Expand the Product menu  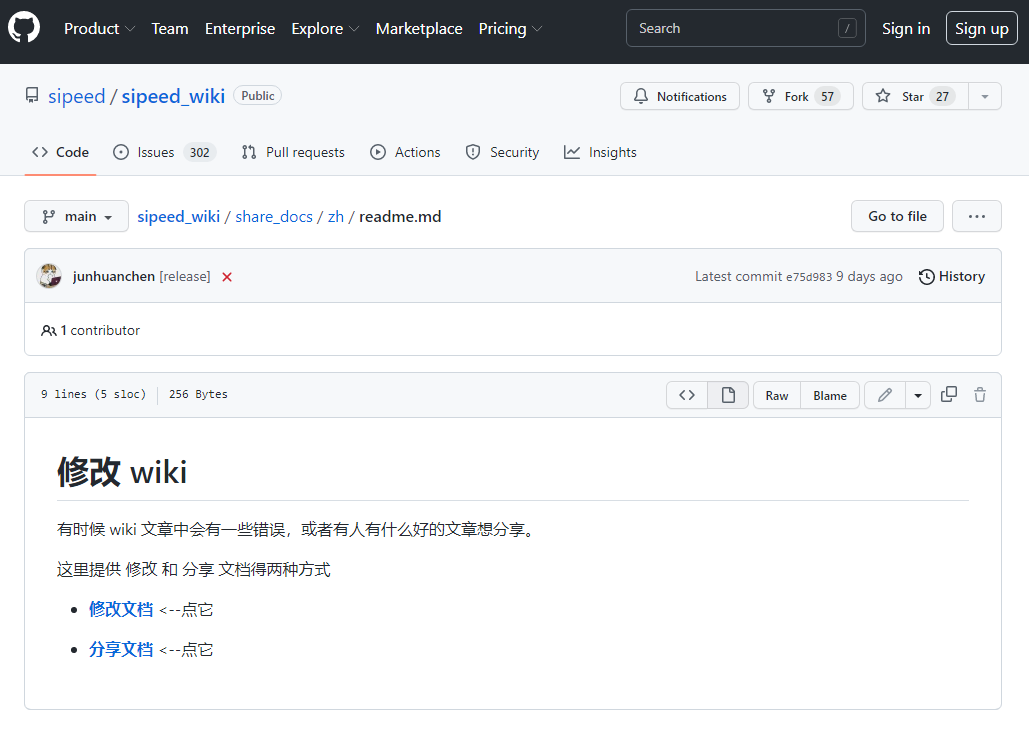tap(99, 29)
